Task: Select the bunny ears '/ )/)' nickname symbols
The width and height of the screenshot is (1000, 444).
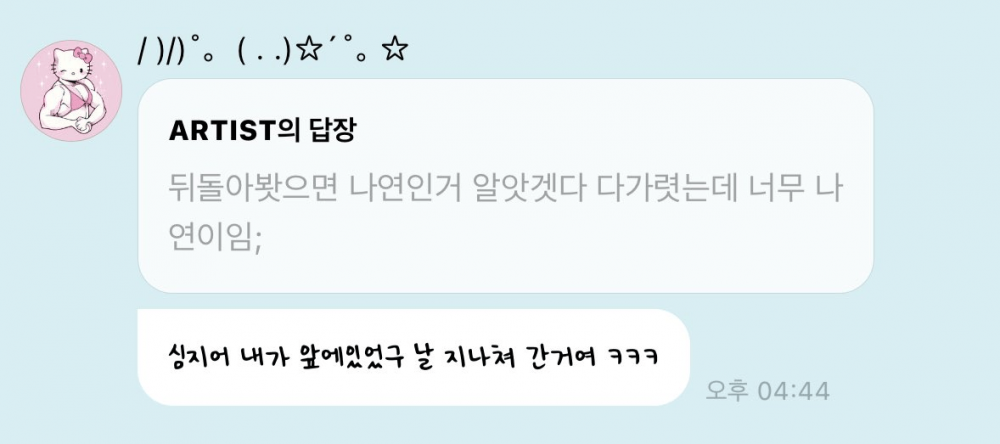Action: (161, 52)
